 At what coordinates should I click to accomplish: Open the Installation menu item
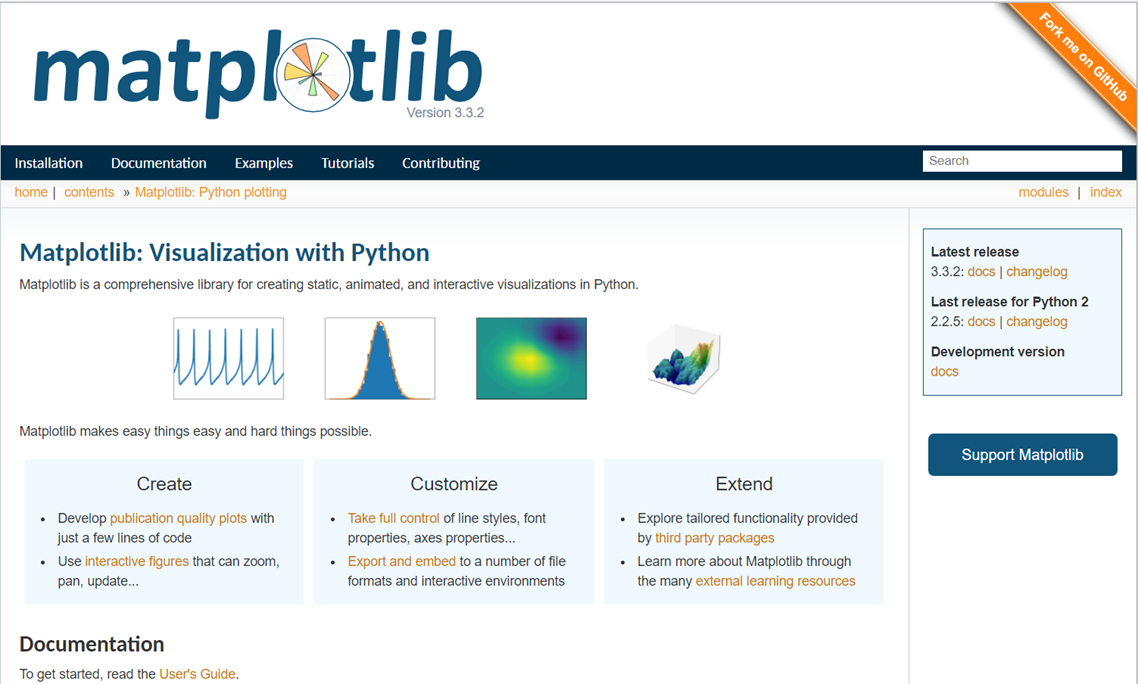pos(49,163)
